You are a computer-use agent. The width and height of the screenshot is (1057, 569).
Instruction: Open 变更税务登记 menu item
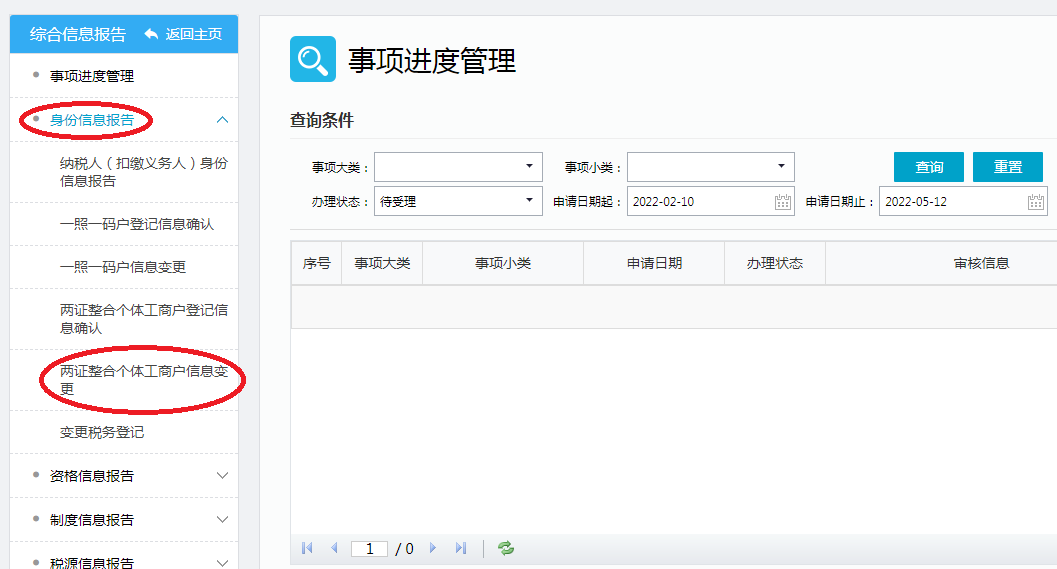(x=102, y=432)
